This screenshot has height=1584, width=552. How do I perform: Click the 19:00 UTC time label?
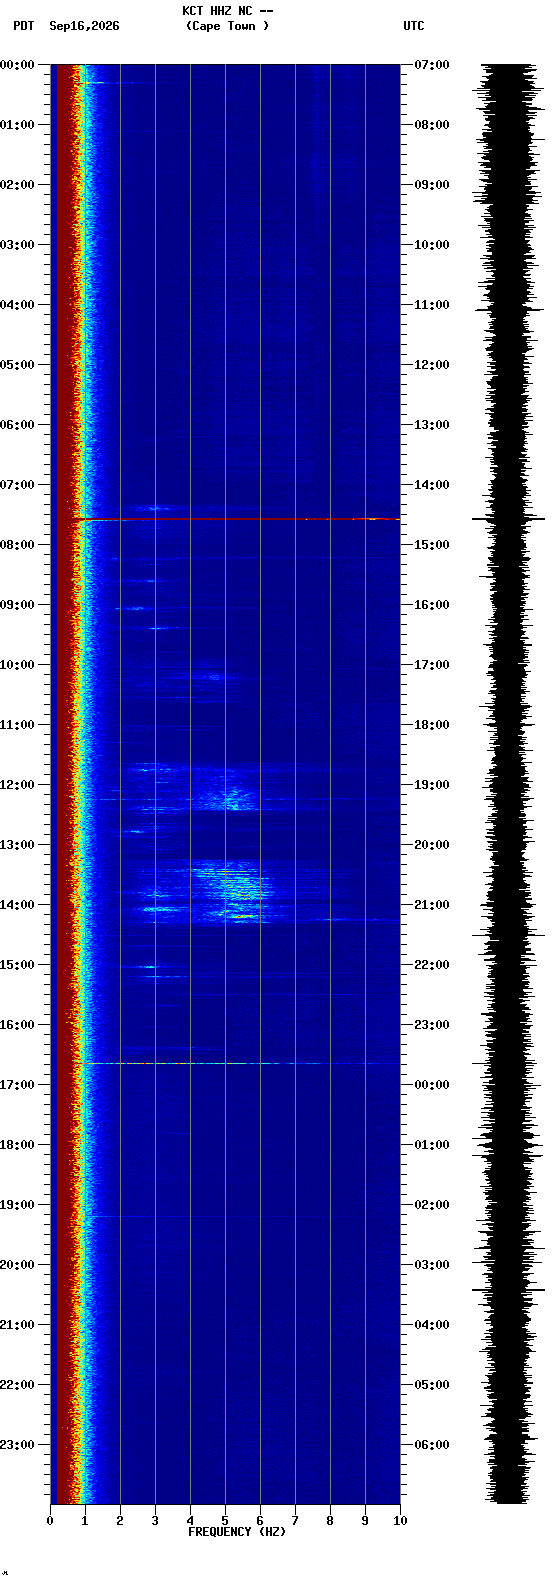click(x=431, y=785)
